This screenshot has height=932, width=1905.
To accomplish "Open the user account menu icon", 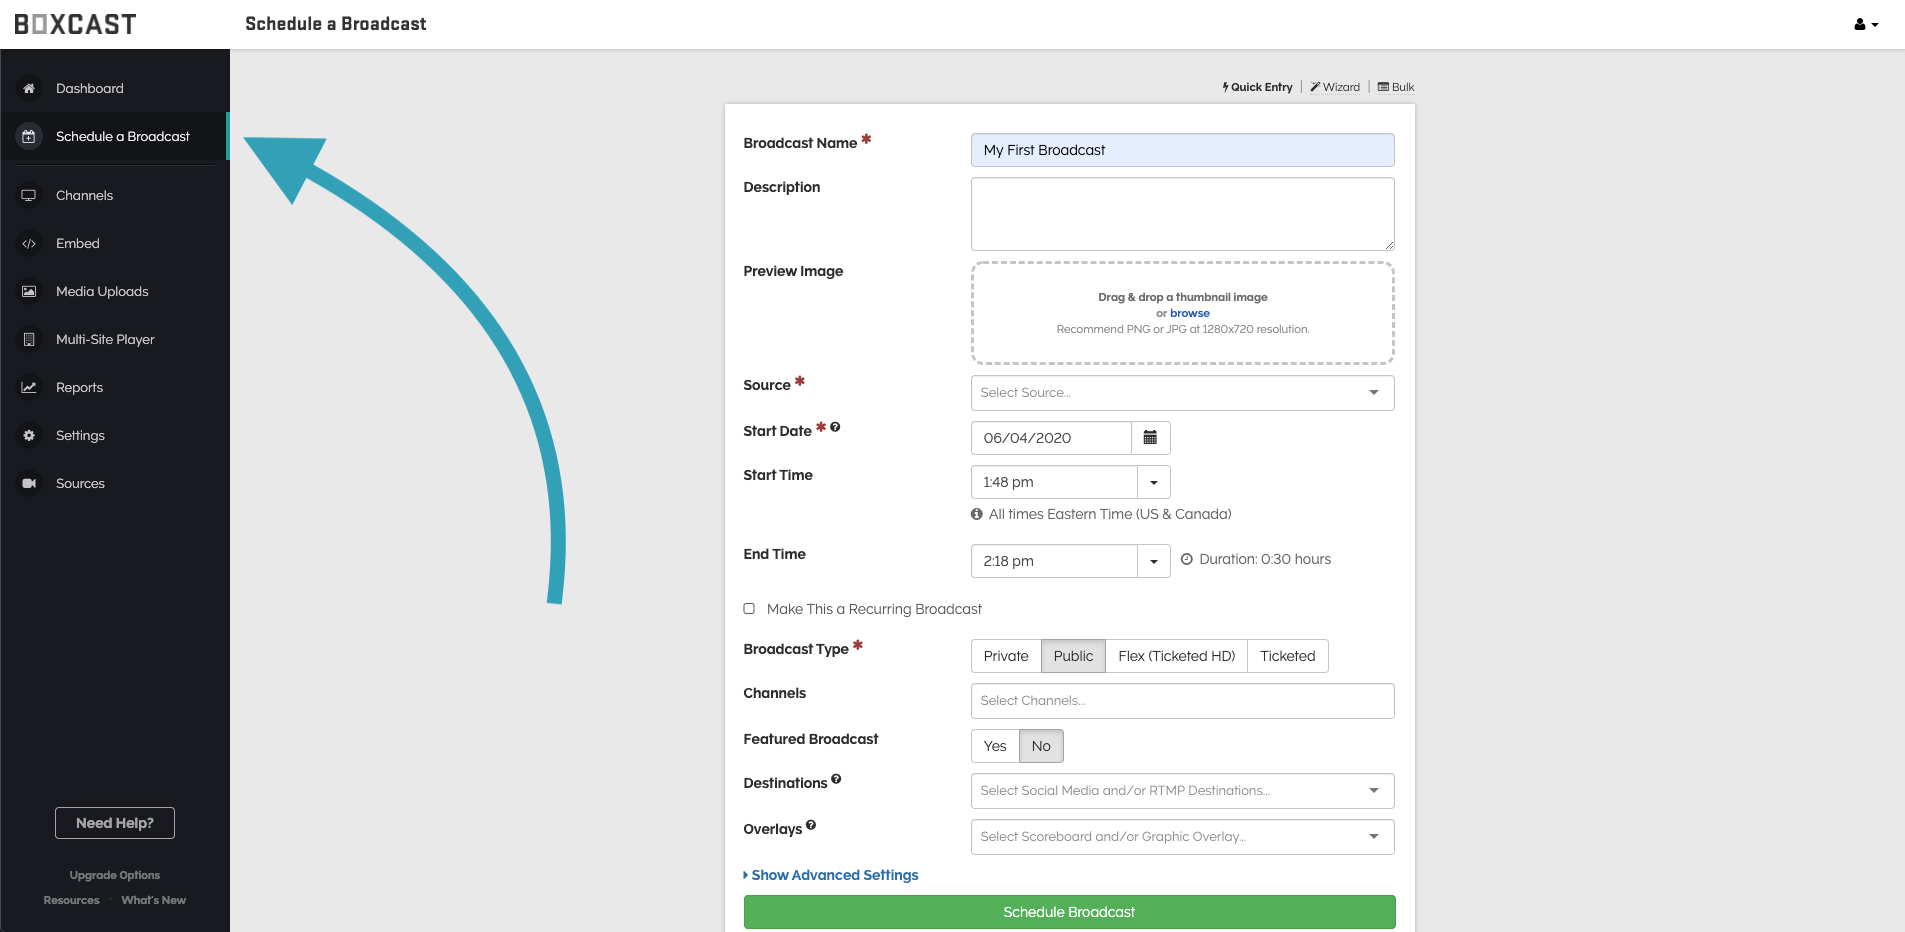I will click(1865, 25).
